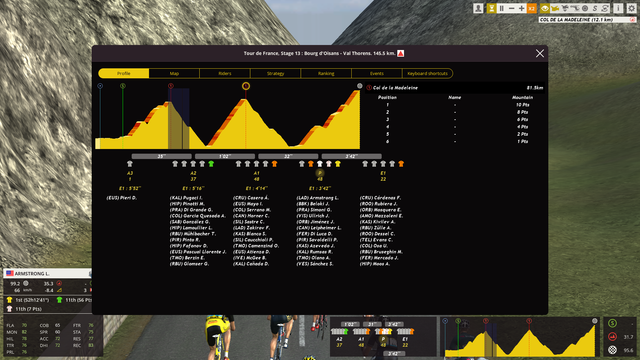Click the 32'' gap bar
This screenshot has width=640, height=360.
pos(288,156)
